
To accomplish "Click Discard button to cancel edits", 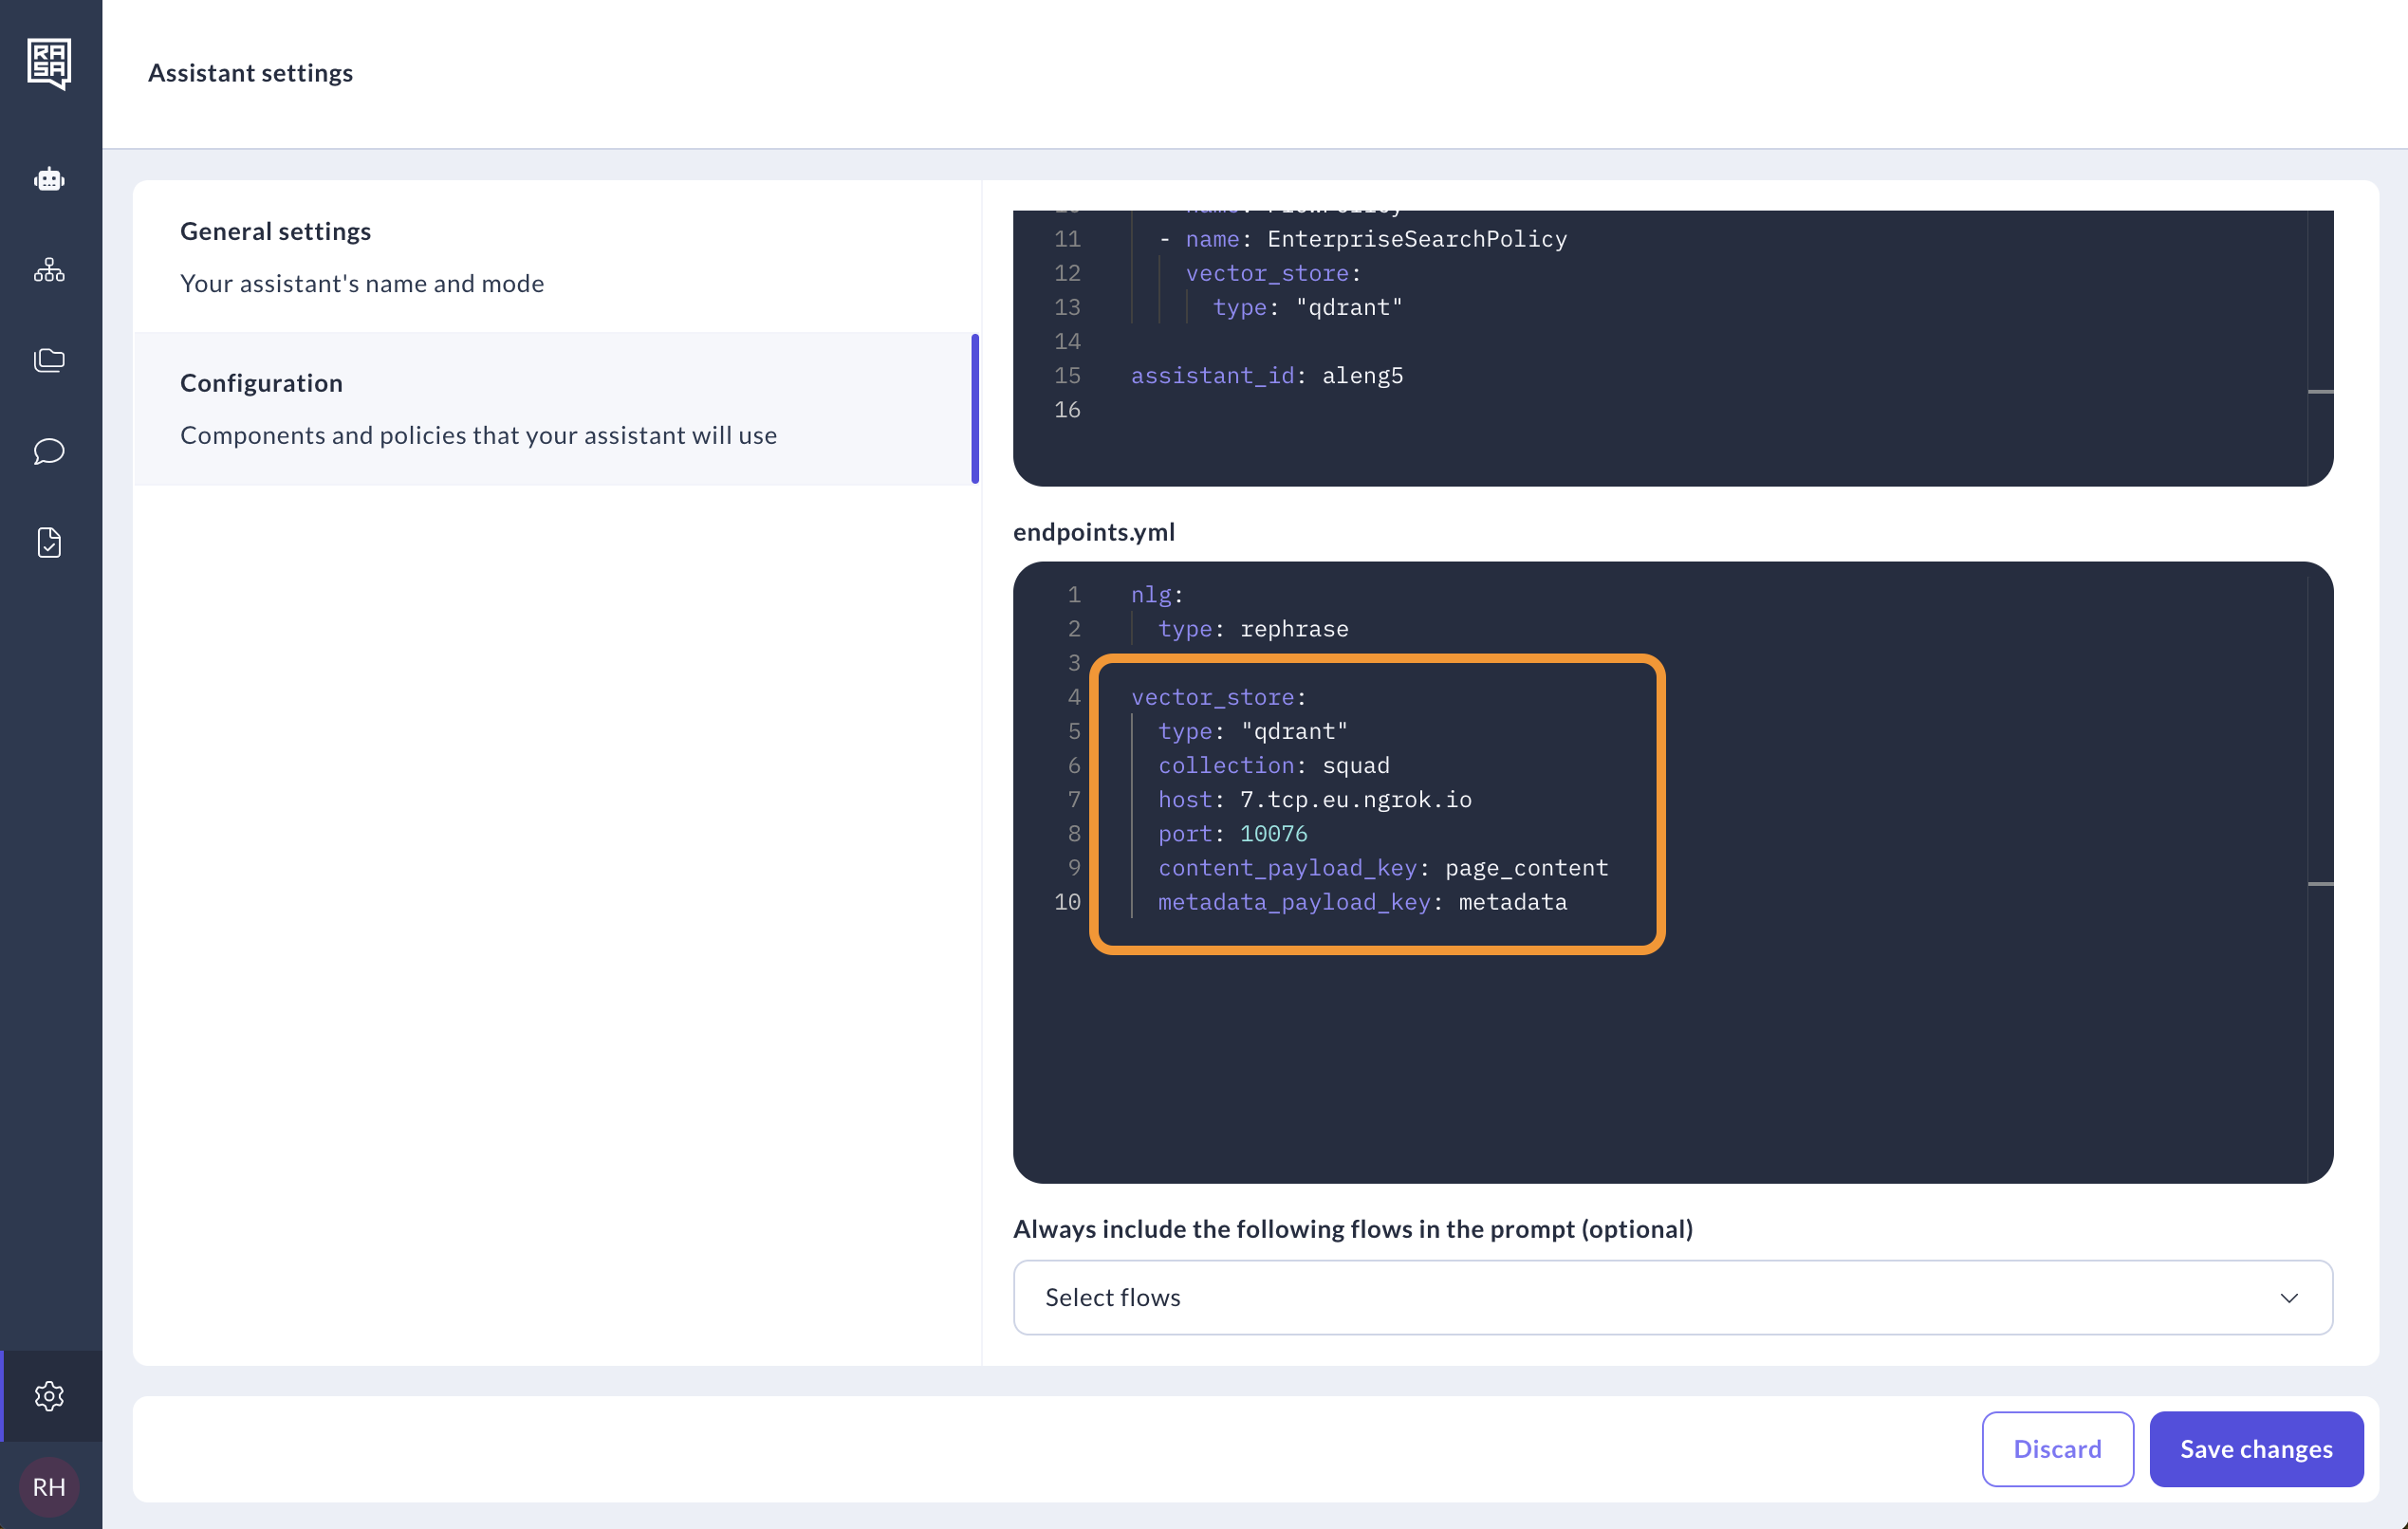I will [x=2057, y=1448].
